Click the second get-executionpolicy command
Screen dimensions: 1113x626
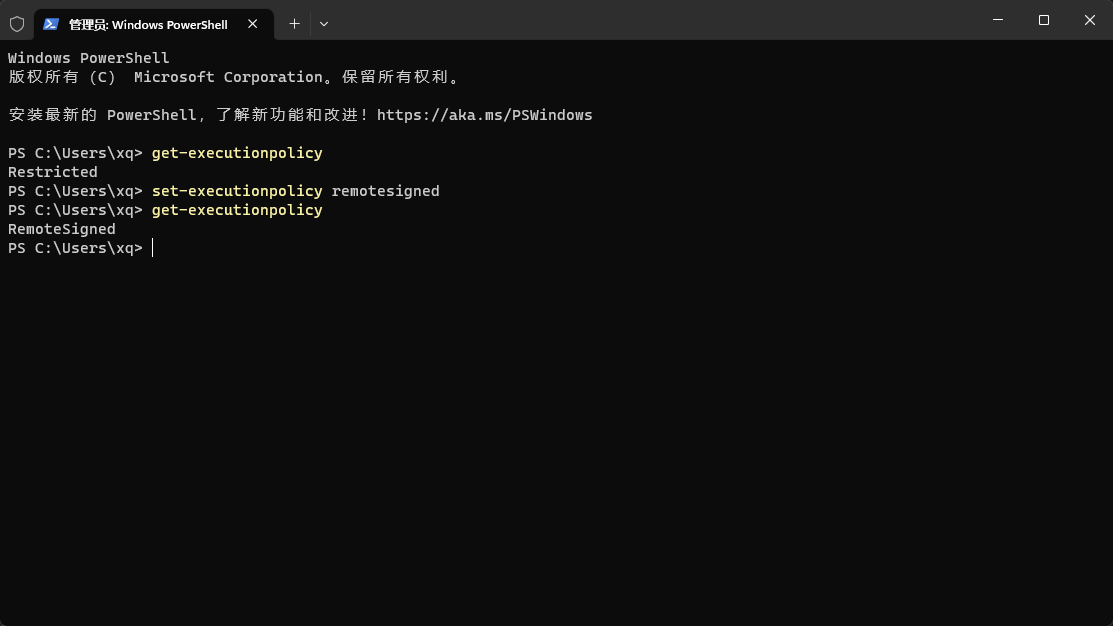(x=237, y=210)
